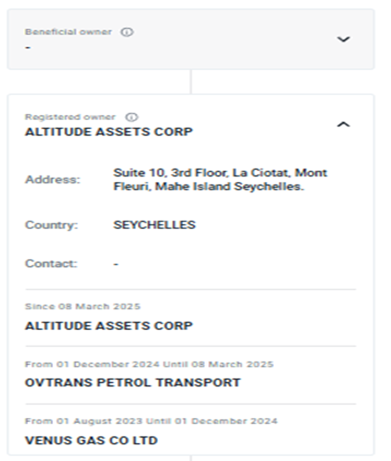Screen dimensions: 391x461
Task: Expand the Beneficial owner section chevron
Action: pos(343,39)
